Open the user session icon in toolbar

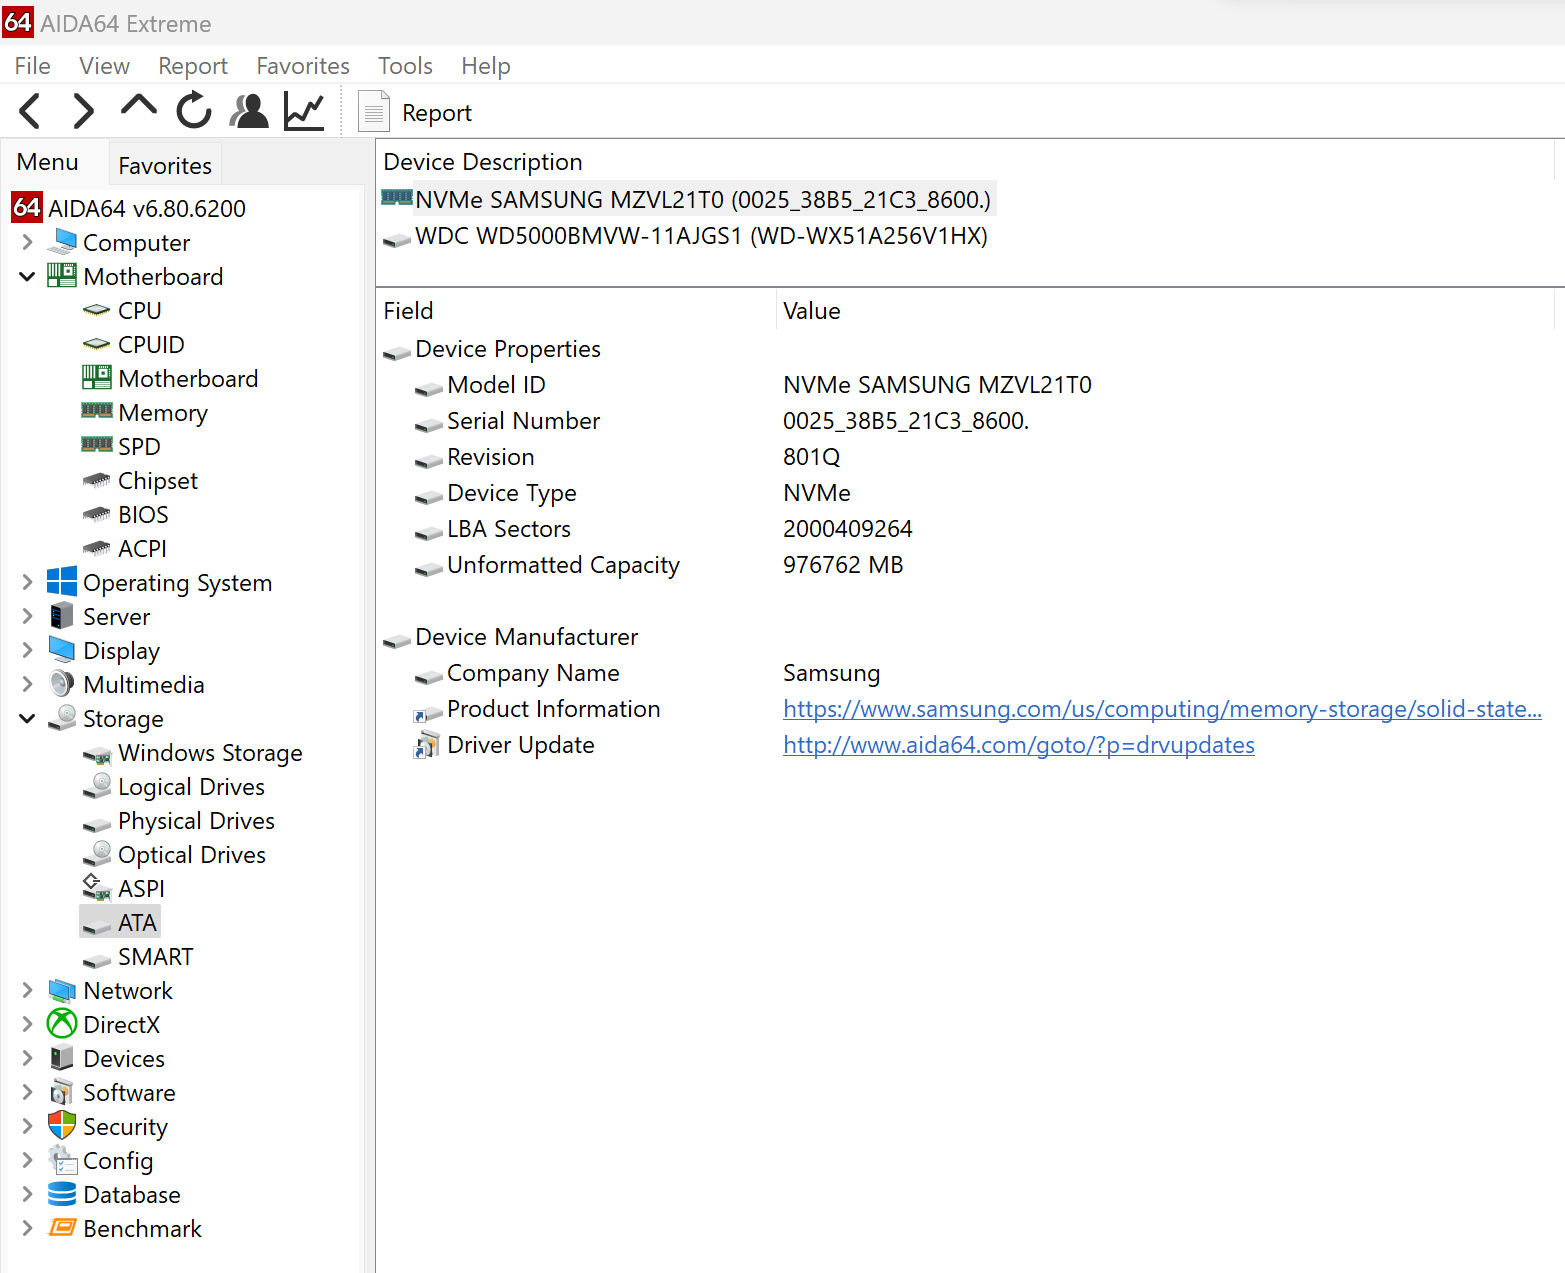point(249,111)
